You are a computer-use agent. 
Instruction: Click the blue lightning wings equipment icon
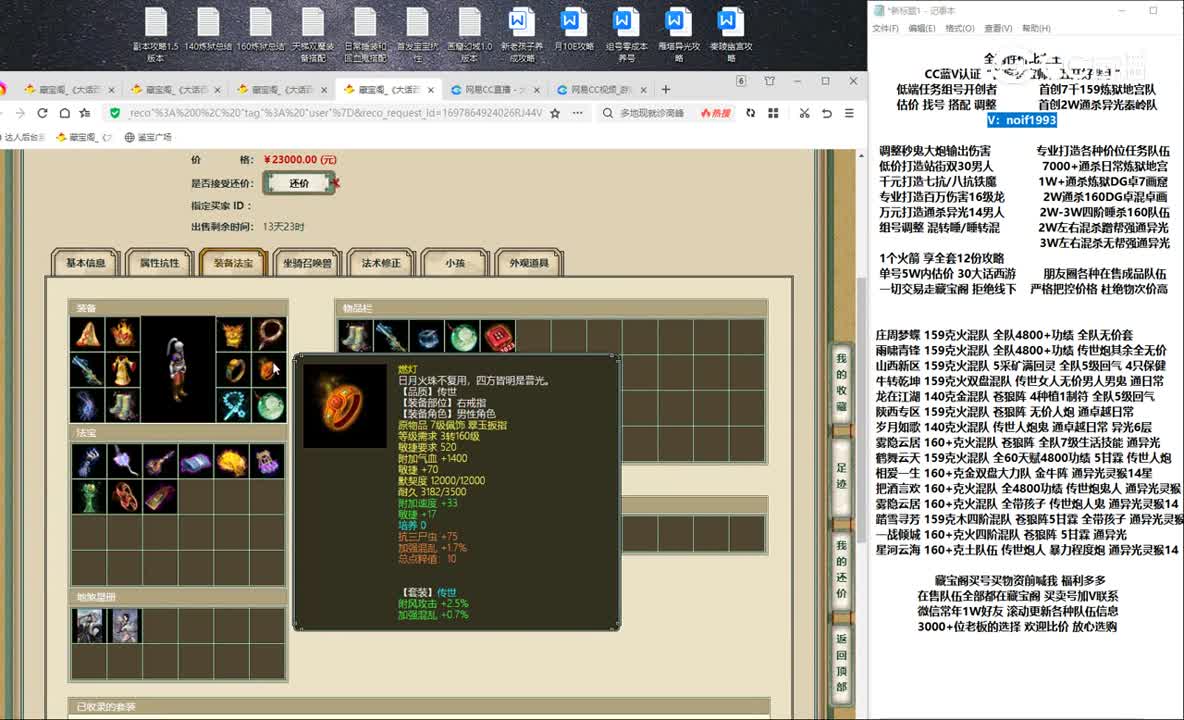[88, 405]
